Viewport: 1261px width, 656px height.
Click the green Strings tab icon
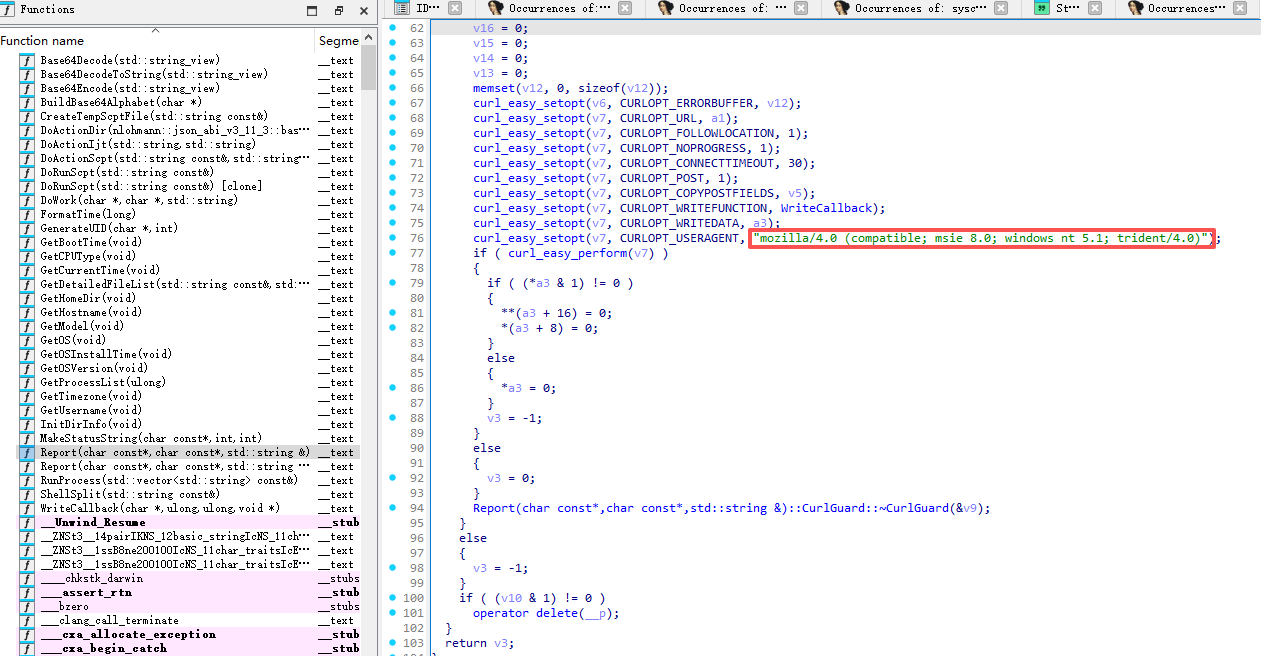tap(1042, 8)
